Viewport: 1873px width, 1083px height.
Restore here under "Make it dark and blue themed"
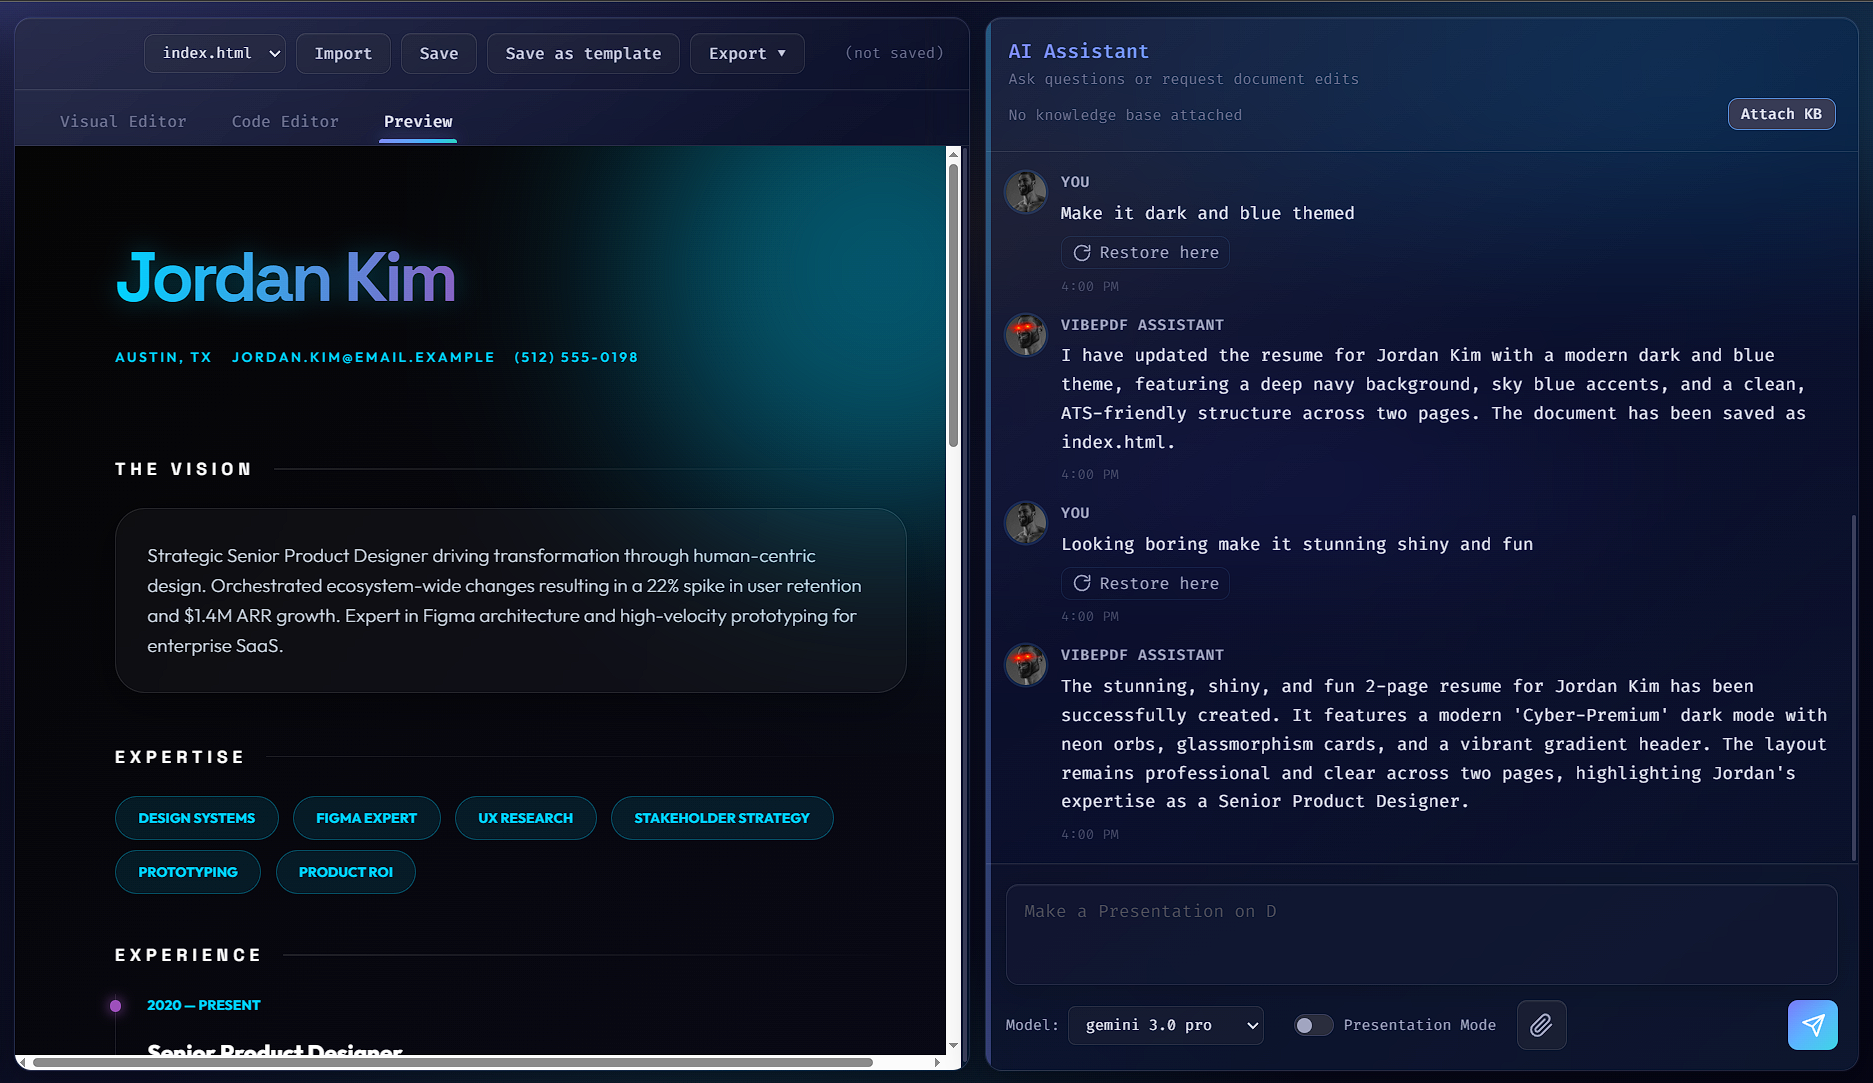(x=1145, y=252)
